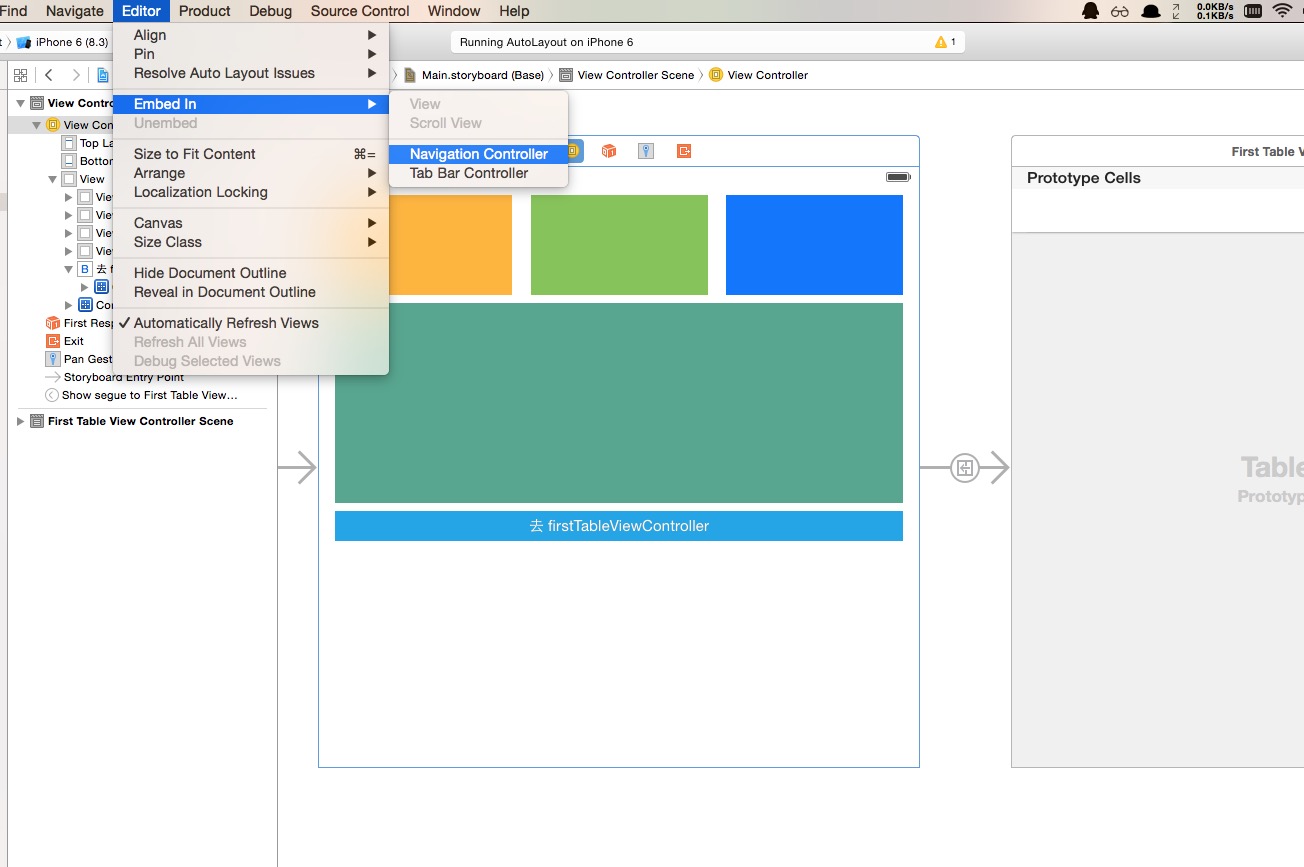
Task: Click the First Responder cube icon in the scene dock
Action: click(x=608, y=151)
